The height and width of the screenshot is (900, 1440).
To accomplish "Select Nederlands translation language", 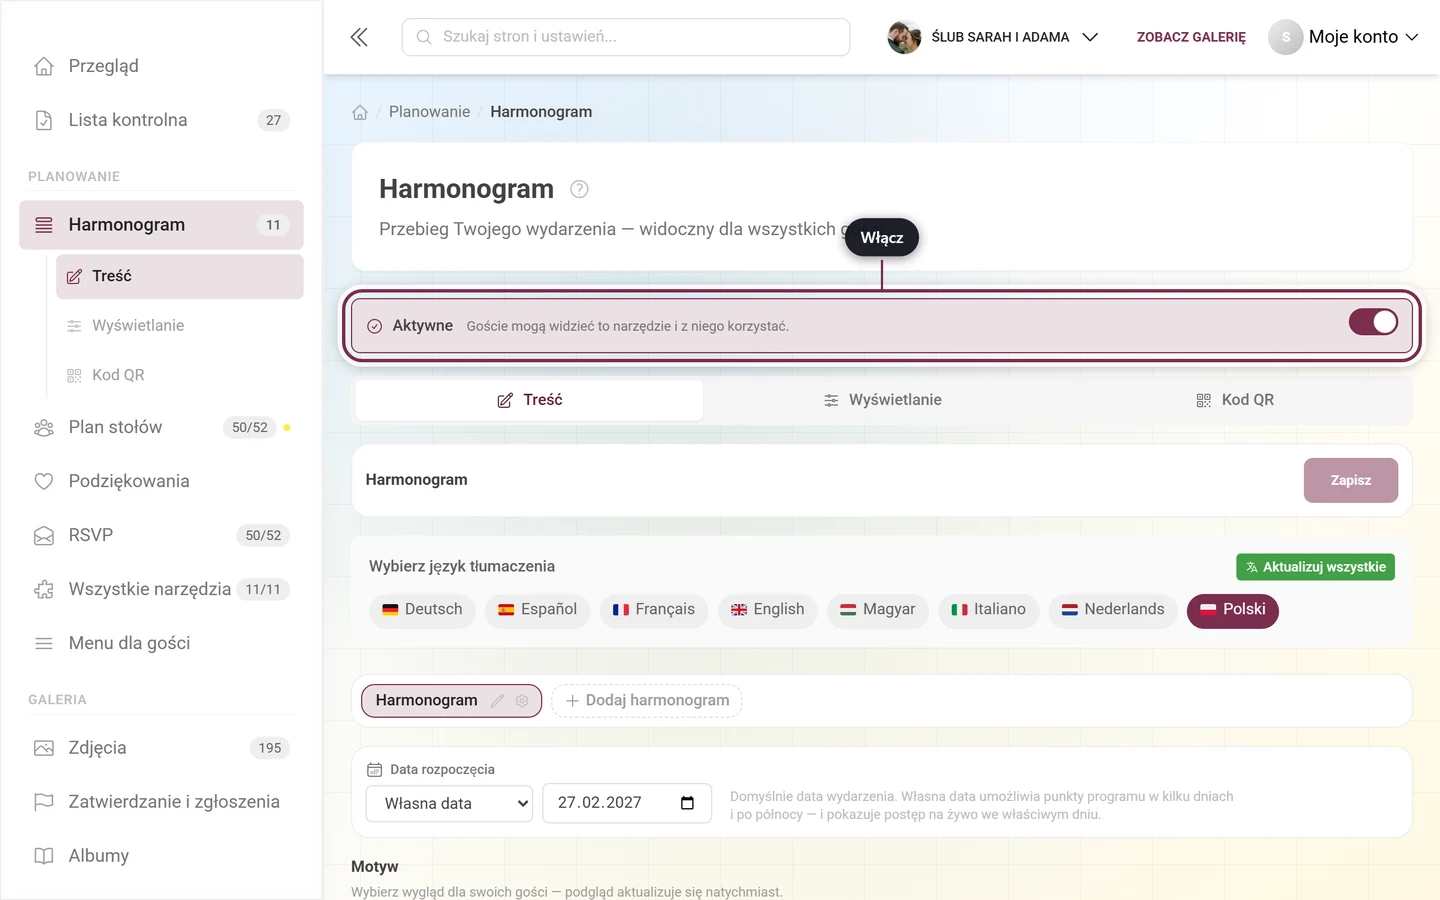I will pos(1113,610).
